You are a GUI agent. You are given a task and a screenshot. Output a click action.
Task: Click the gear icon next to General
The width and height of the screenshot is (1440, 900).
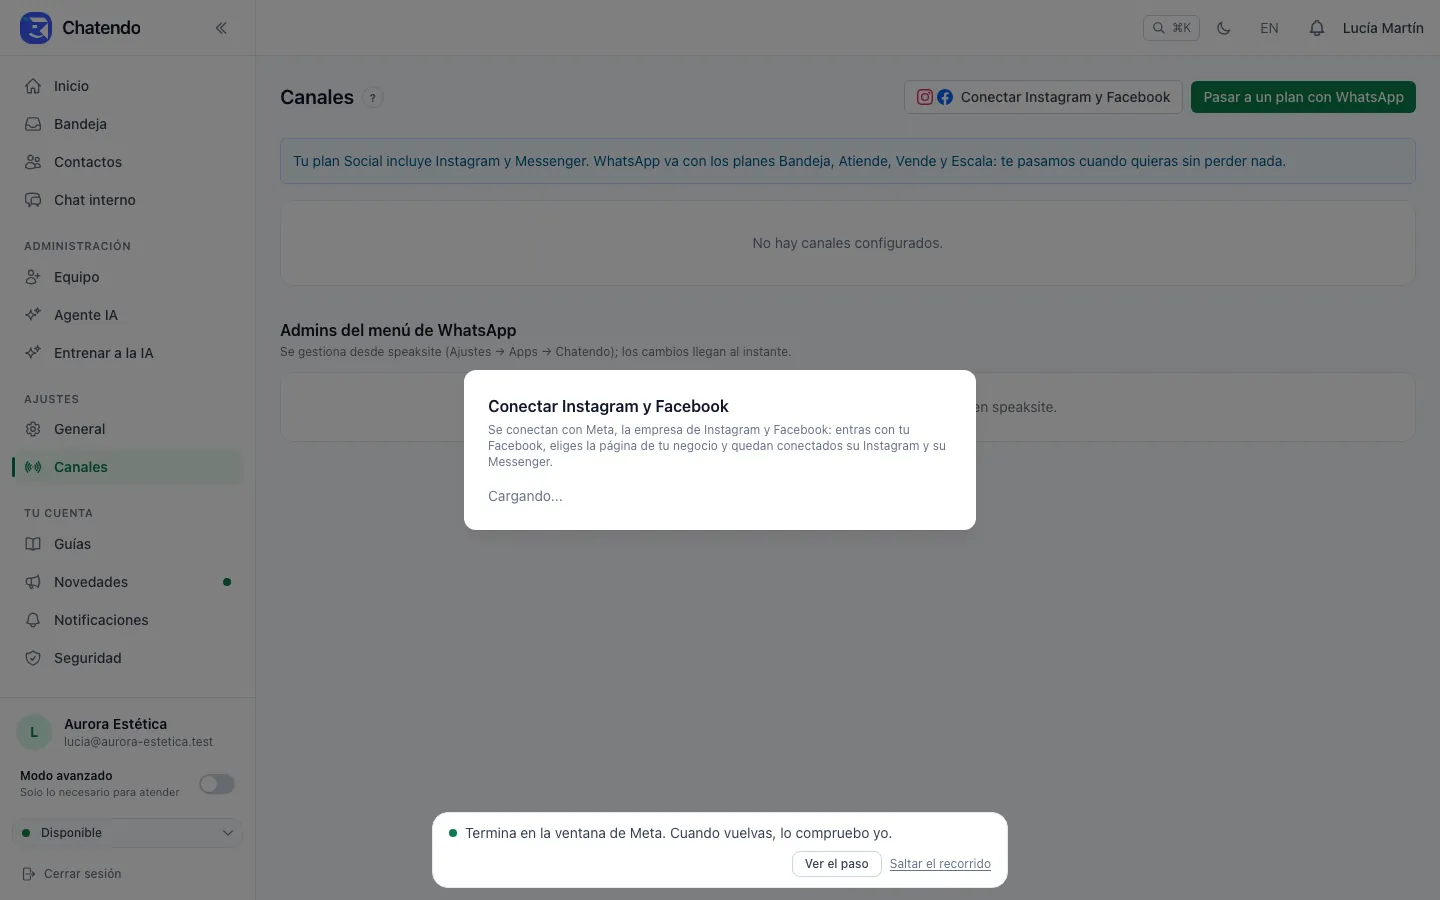[x=33, y=429]
